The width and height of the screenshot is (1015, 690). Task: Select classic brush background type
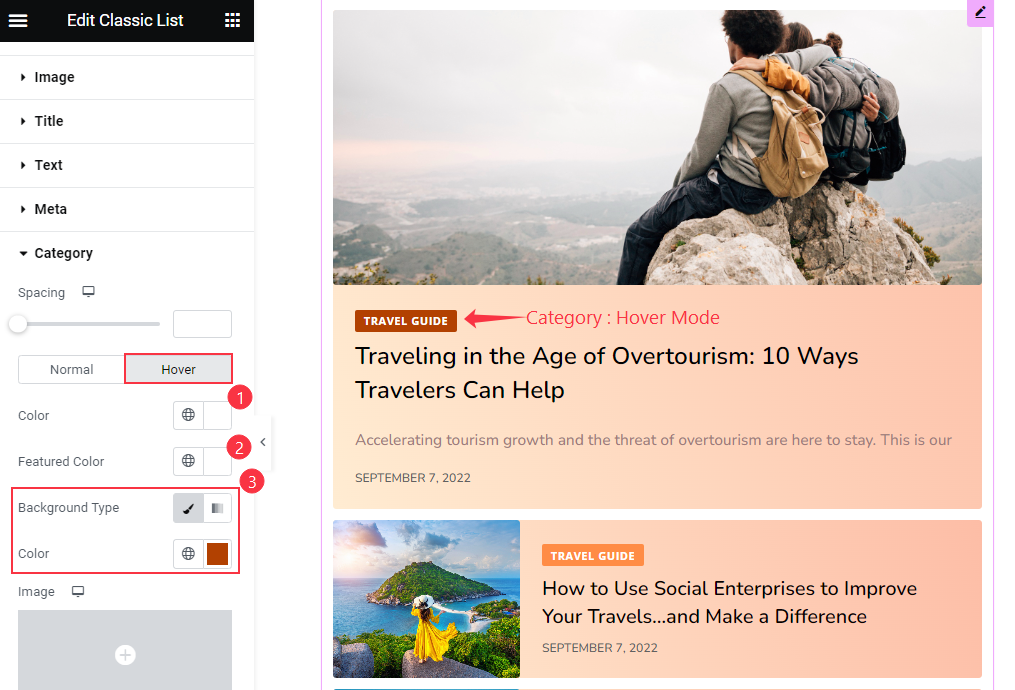pyautogui.click(x=188, y=508)
